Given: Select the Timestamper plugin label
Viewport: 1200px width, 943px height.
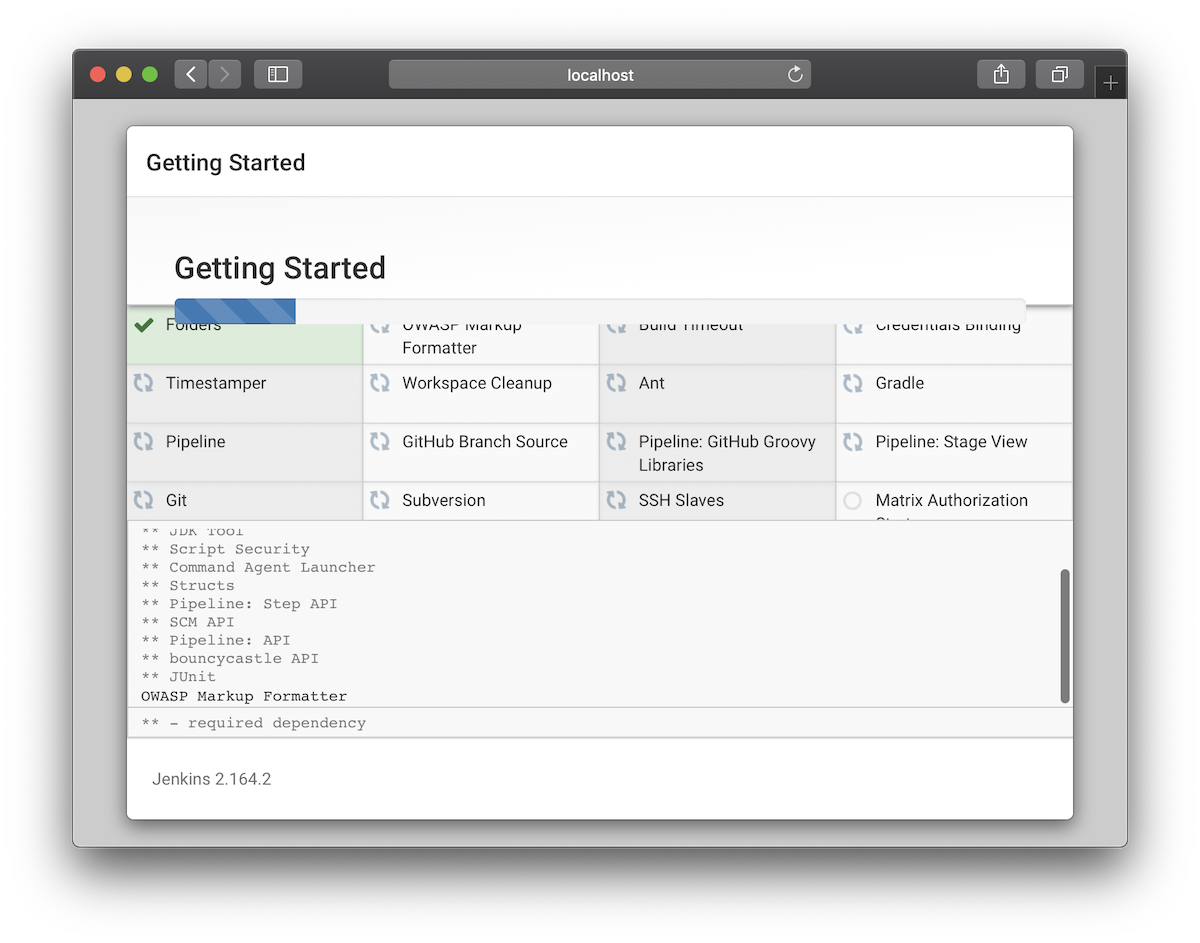Looking at the screenshot, I should point(216,383).
